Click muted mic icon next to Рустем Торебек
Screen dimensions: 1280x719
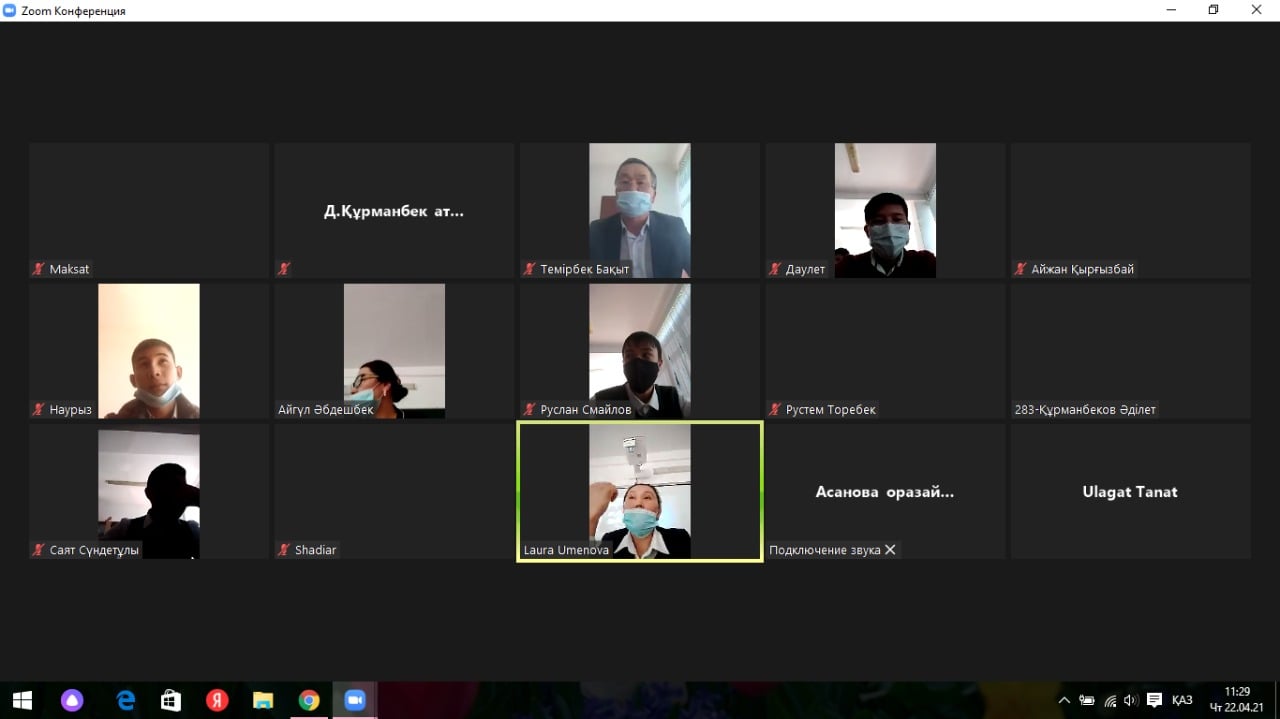click(x=775, y=409)
